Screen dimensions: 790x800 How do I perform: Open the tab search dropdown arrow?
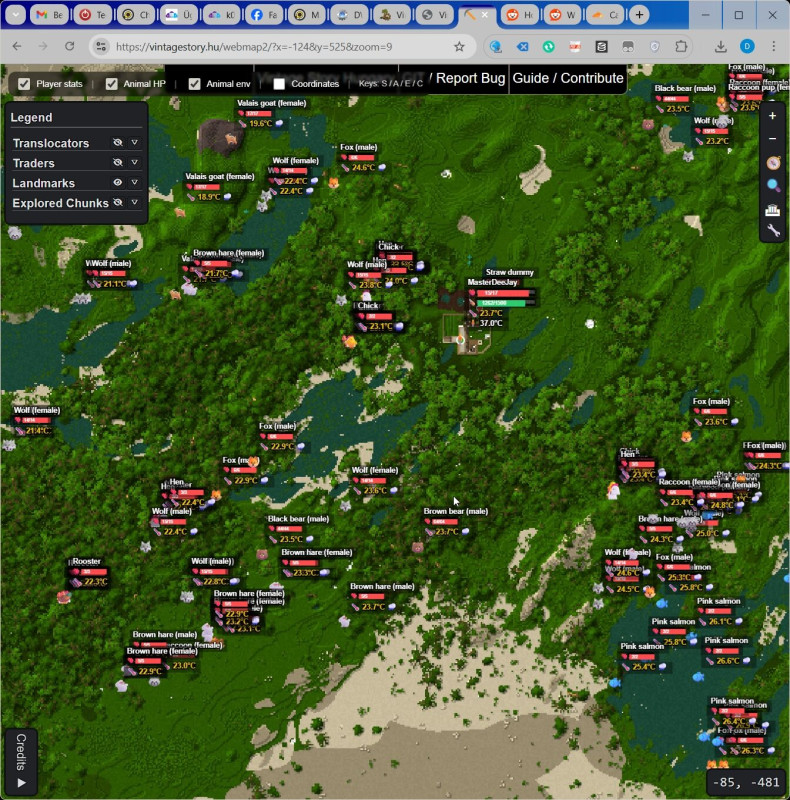[16, 15]
